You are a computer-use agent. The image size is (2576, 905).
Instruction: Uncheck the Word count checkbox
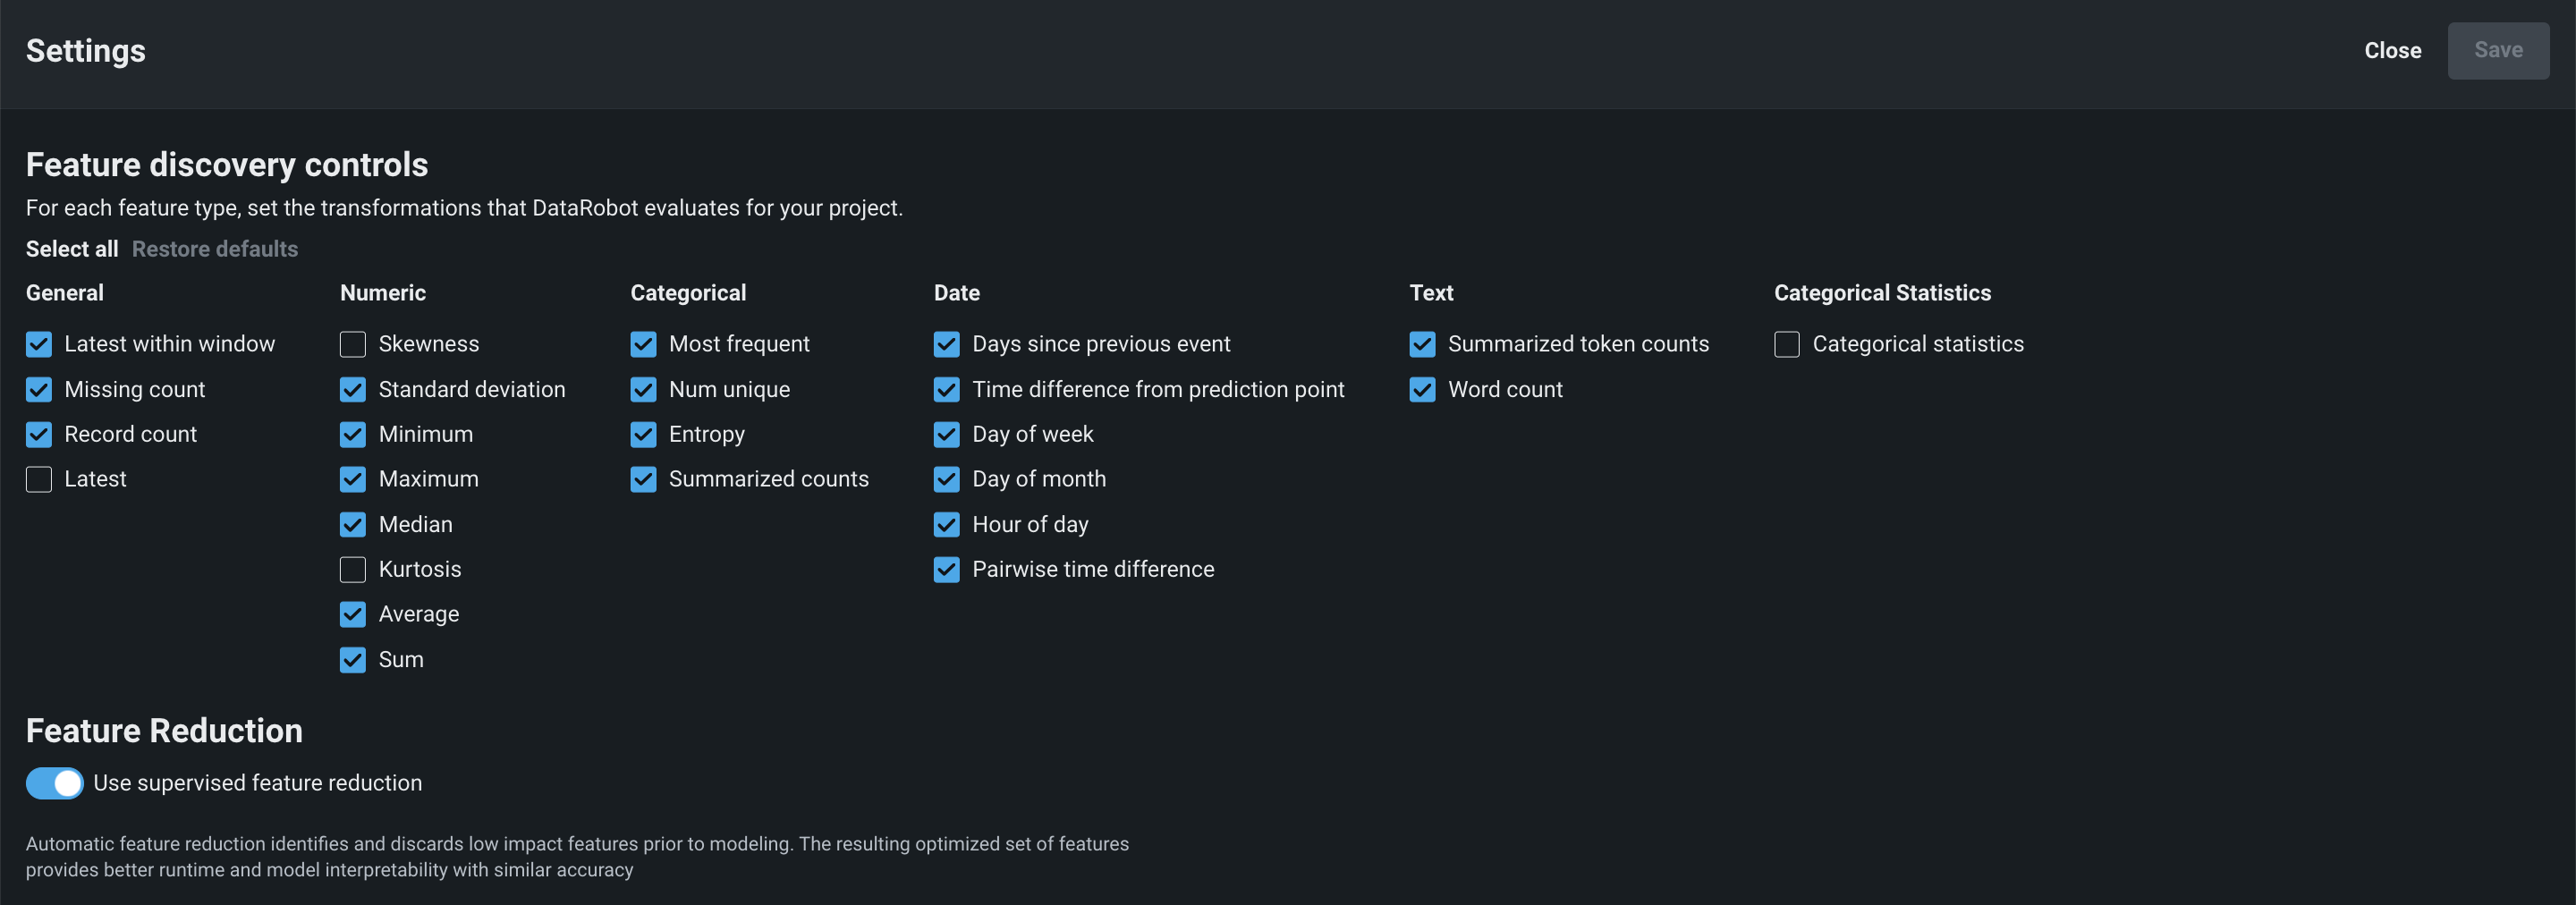(x=1422, y=389)
